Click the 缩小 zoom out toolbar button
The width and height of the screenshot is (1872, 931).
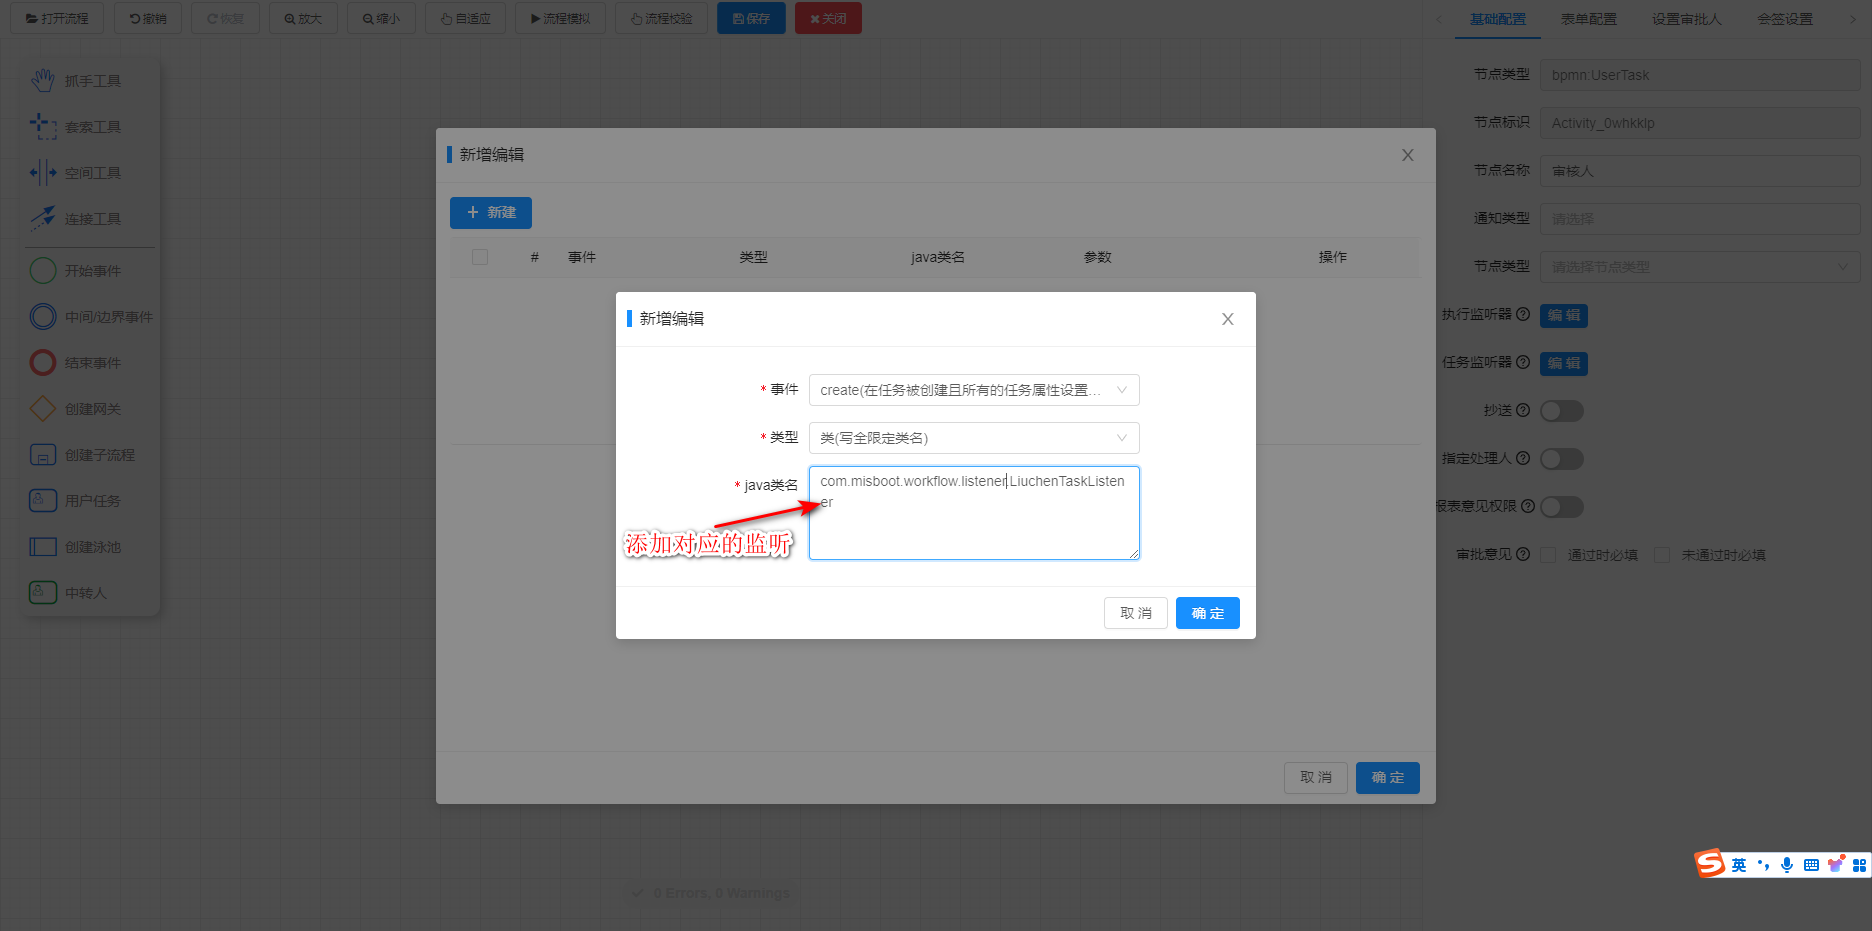pos(382,19)
